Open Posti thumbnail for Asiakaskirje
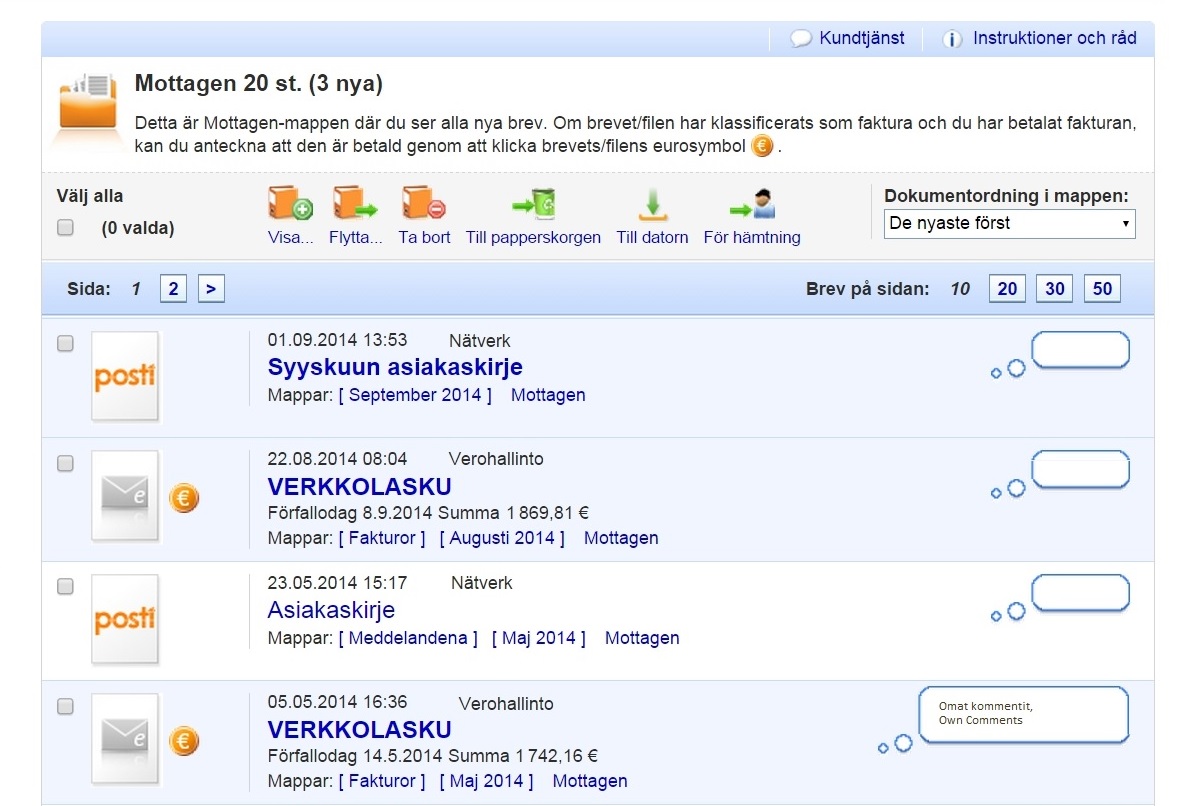This screenshot has height=806, width=1199. pos(125,619)
